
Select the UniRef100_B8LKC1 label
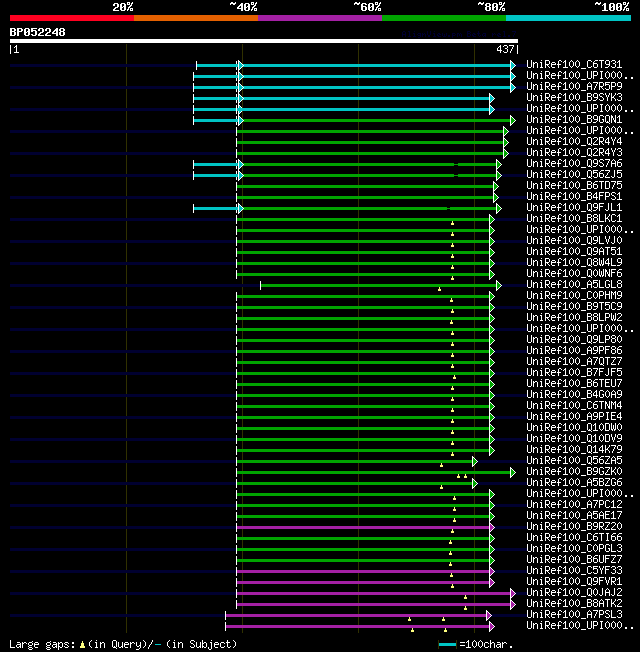click(574, 218)
